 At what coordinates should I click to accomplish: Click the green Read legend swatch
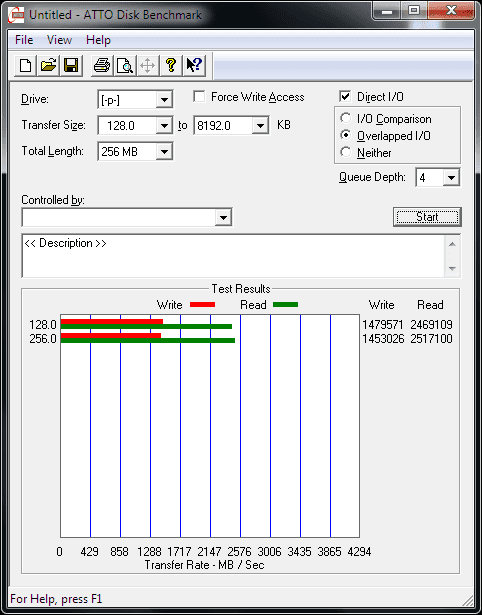pos(286,304)
